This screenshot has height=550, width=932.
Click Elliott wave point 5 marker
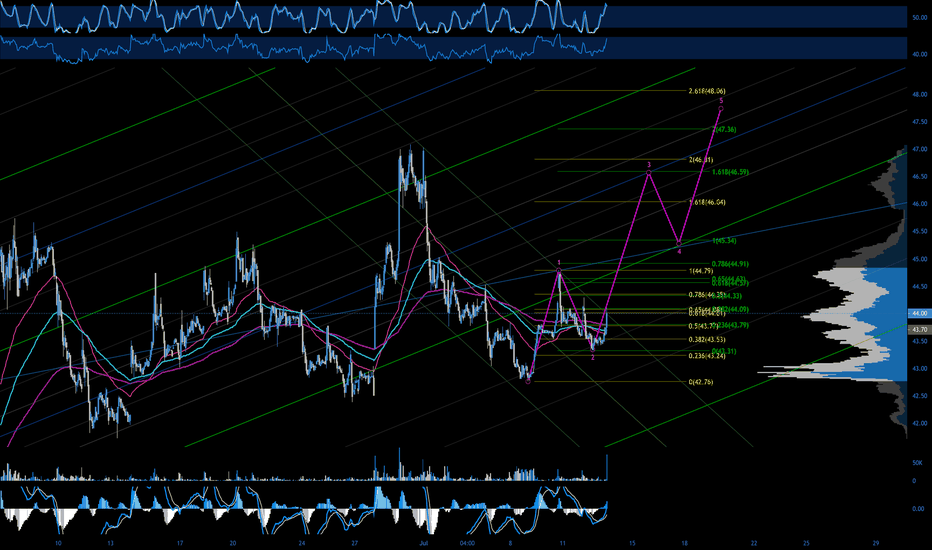pos(721,108)
